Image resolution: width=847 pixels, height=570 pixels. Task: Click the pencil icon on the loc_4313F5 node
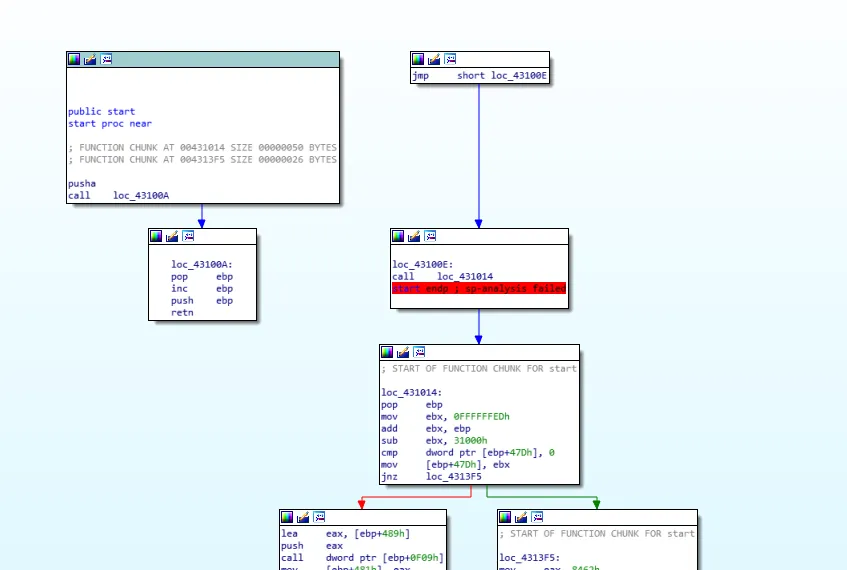(521, 517)
